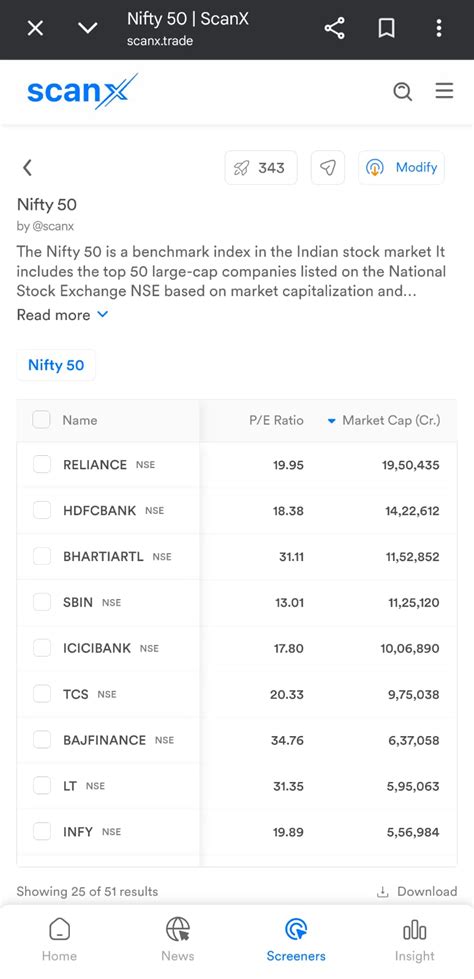Viewport: 474px width, 979px height.
Task: Switch to the News tab
Action: pos(177,940)
